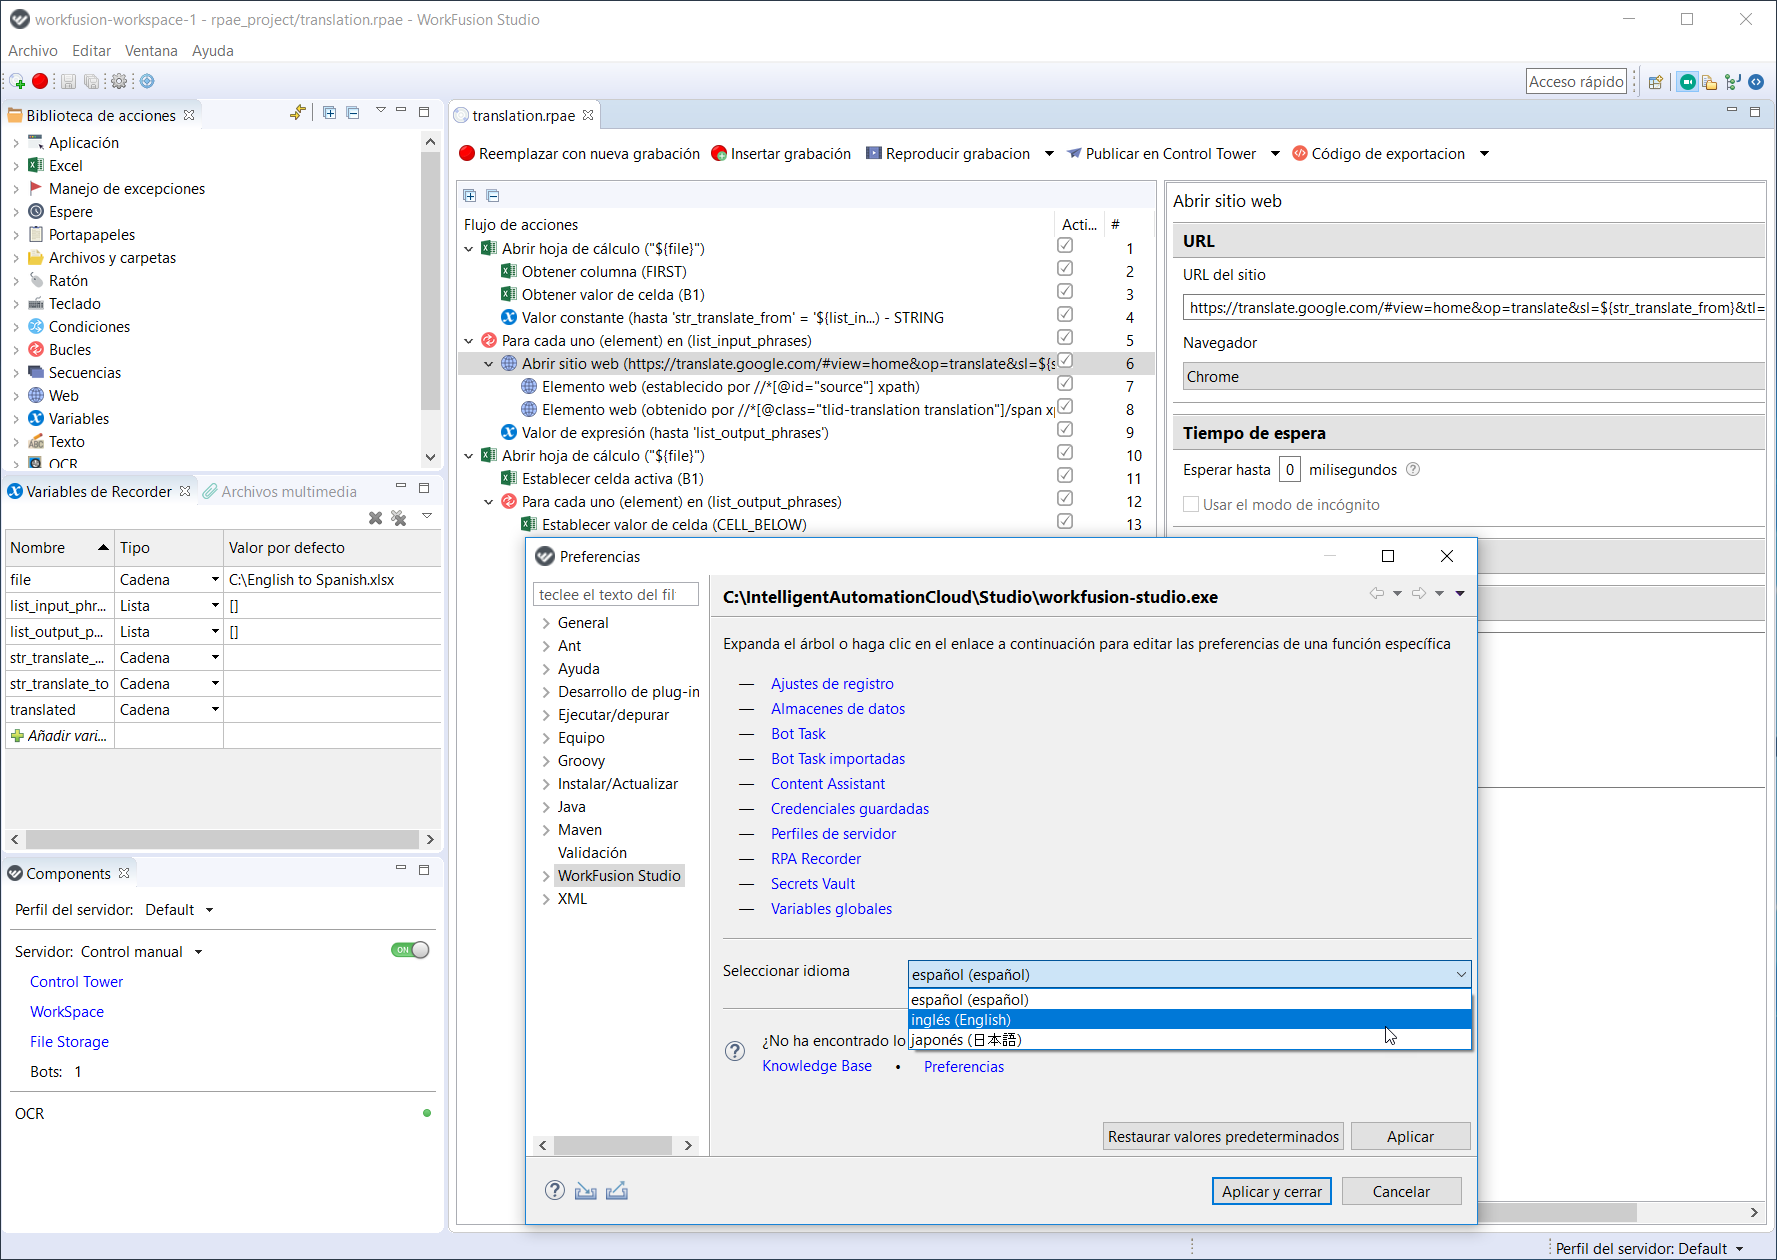The image size is (1777, 1260).
Task: Toggle checkbox for Para cada uno list_input_phrases row
Action: click(x=1065, y=338)
